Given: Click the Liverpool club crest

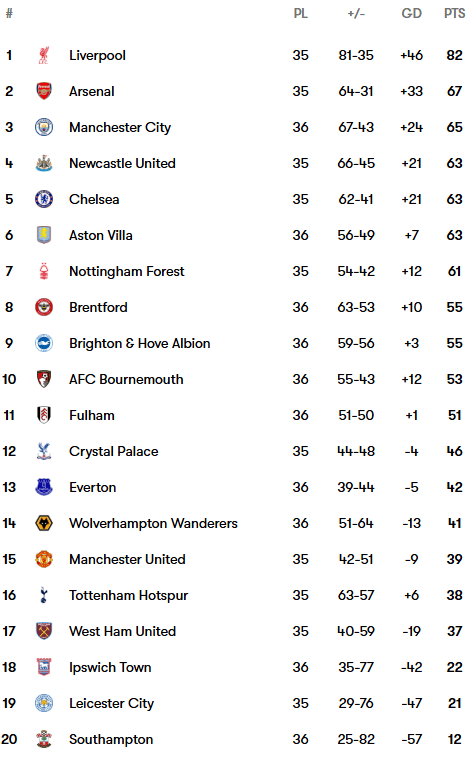Looking at the screenshot, I should coord(44,55).
